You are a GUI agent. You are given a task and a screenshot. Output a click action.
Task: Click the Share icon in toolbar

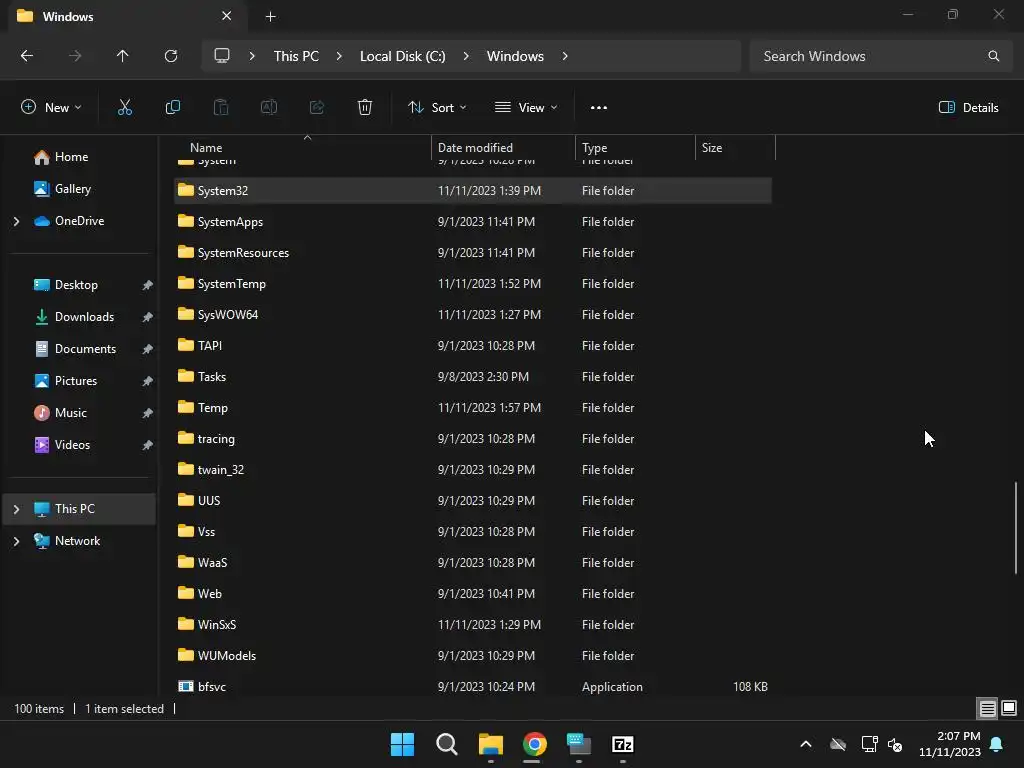click(317, 108)
